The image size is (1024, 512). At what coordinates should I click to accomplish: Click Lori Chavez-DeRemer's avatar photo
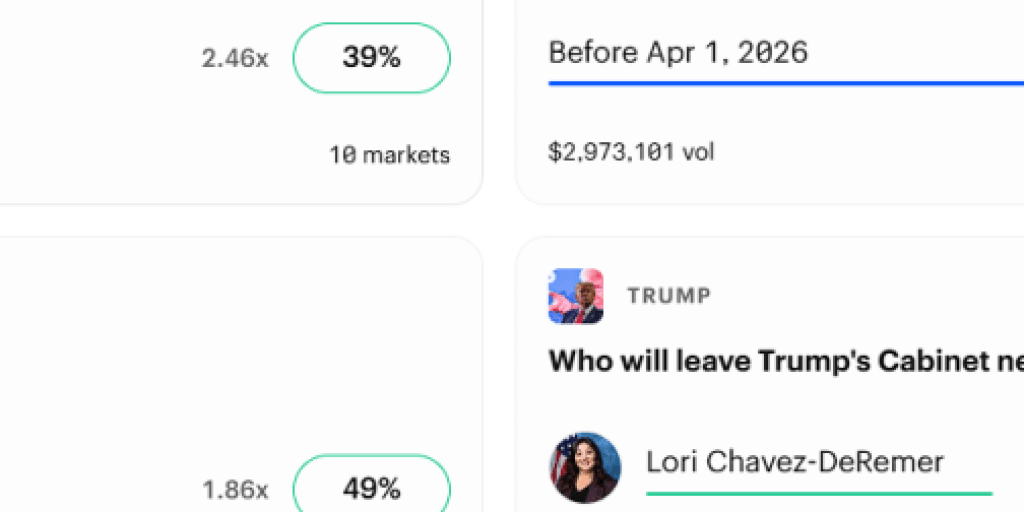click(x=584, y=467)
